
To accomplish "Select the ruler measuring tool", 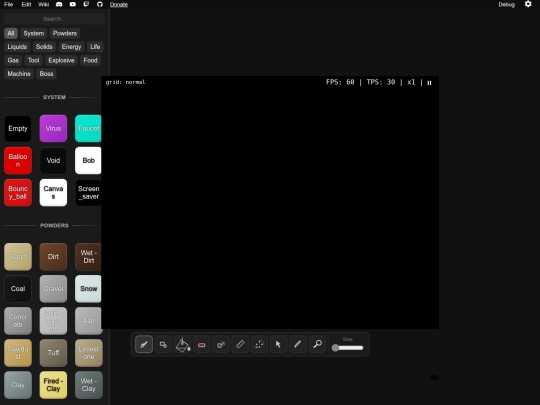I will 240,344.
